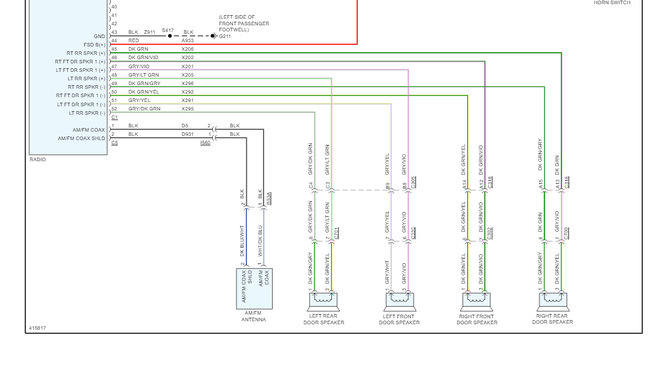Click the RT FT DR SPKR 1 (-) label
This screenshot has width=650, height=372.
81,96
